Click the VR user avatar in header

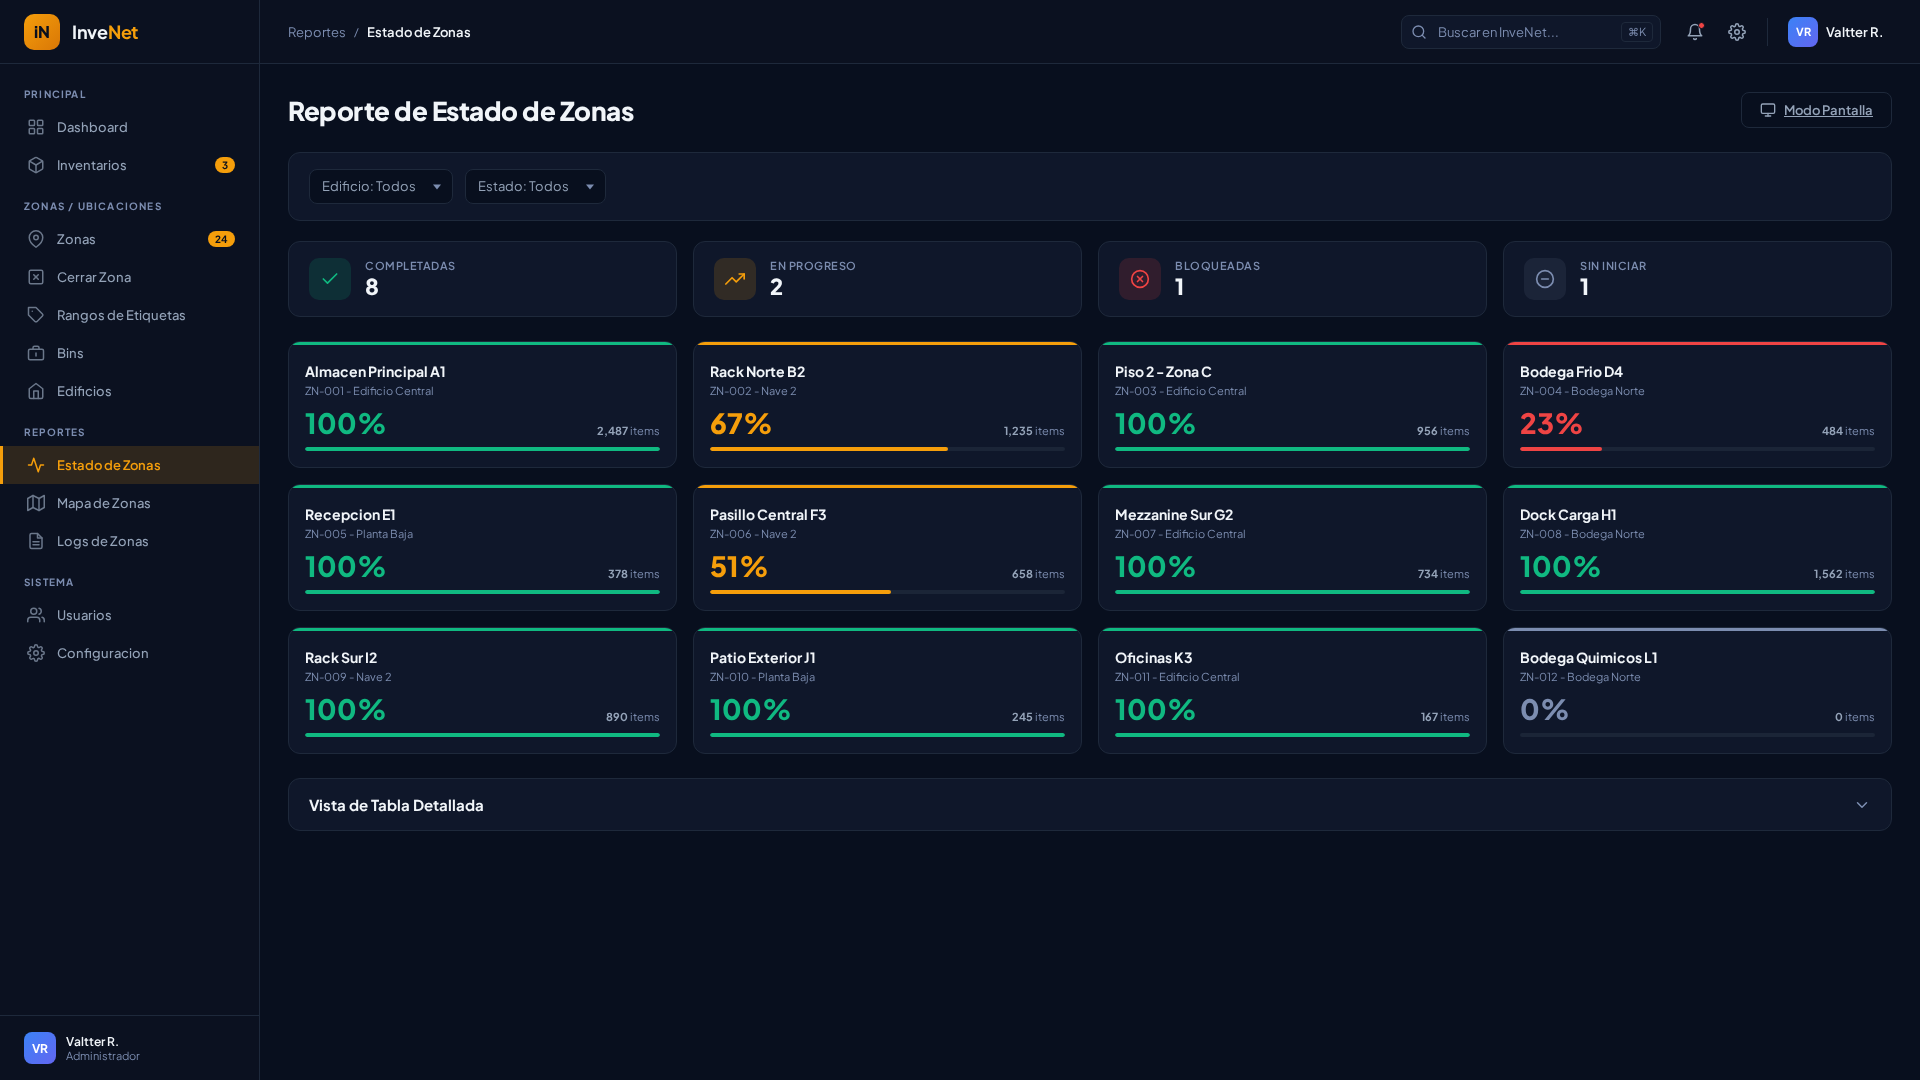[1802, 32]
